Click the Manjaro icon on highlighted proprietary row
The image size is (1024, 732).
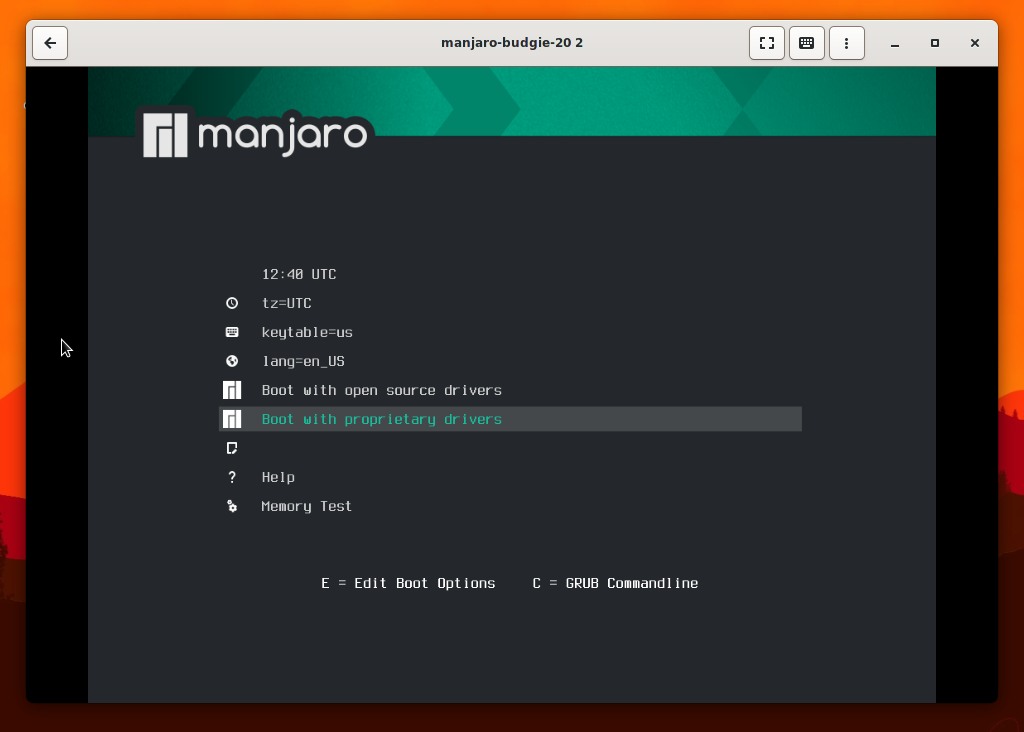232,419
